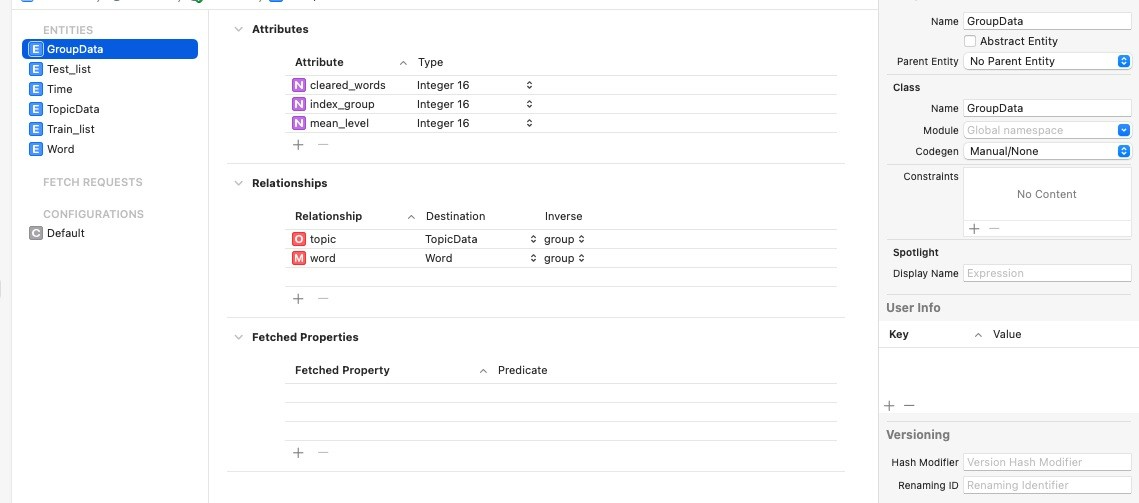Select the Test_list entity in sidebar

(x=69, y=69)
